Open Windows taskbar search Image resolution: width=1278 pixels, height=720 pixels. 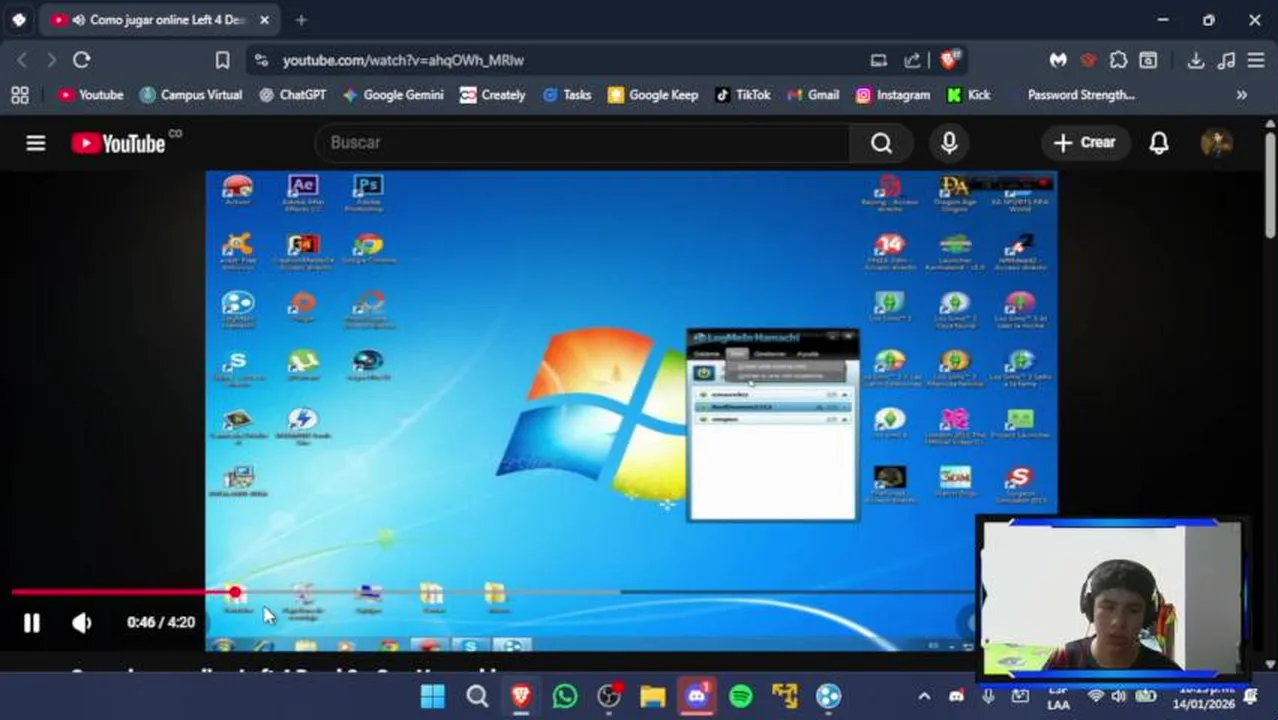coord(477,696)
